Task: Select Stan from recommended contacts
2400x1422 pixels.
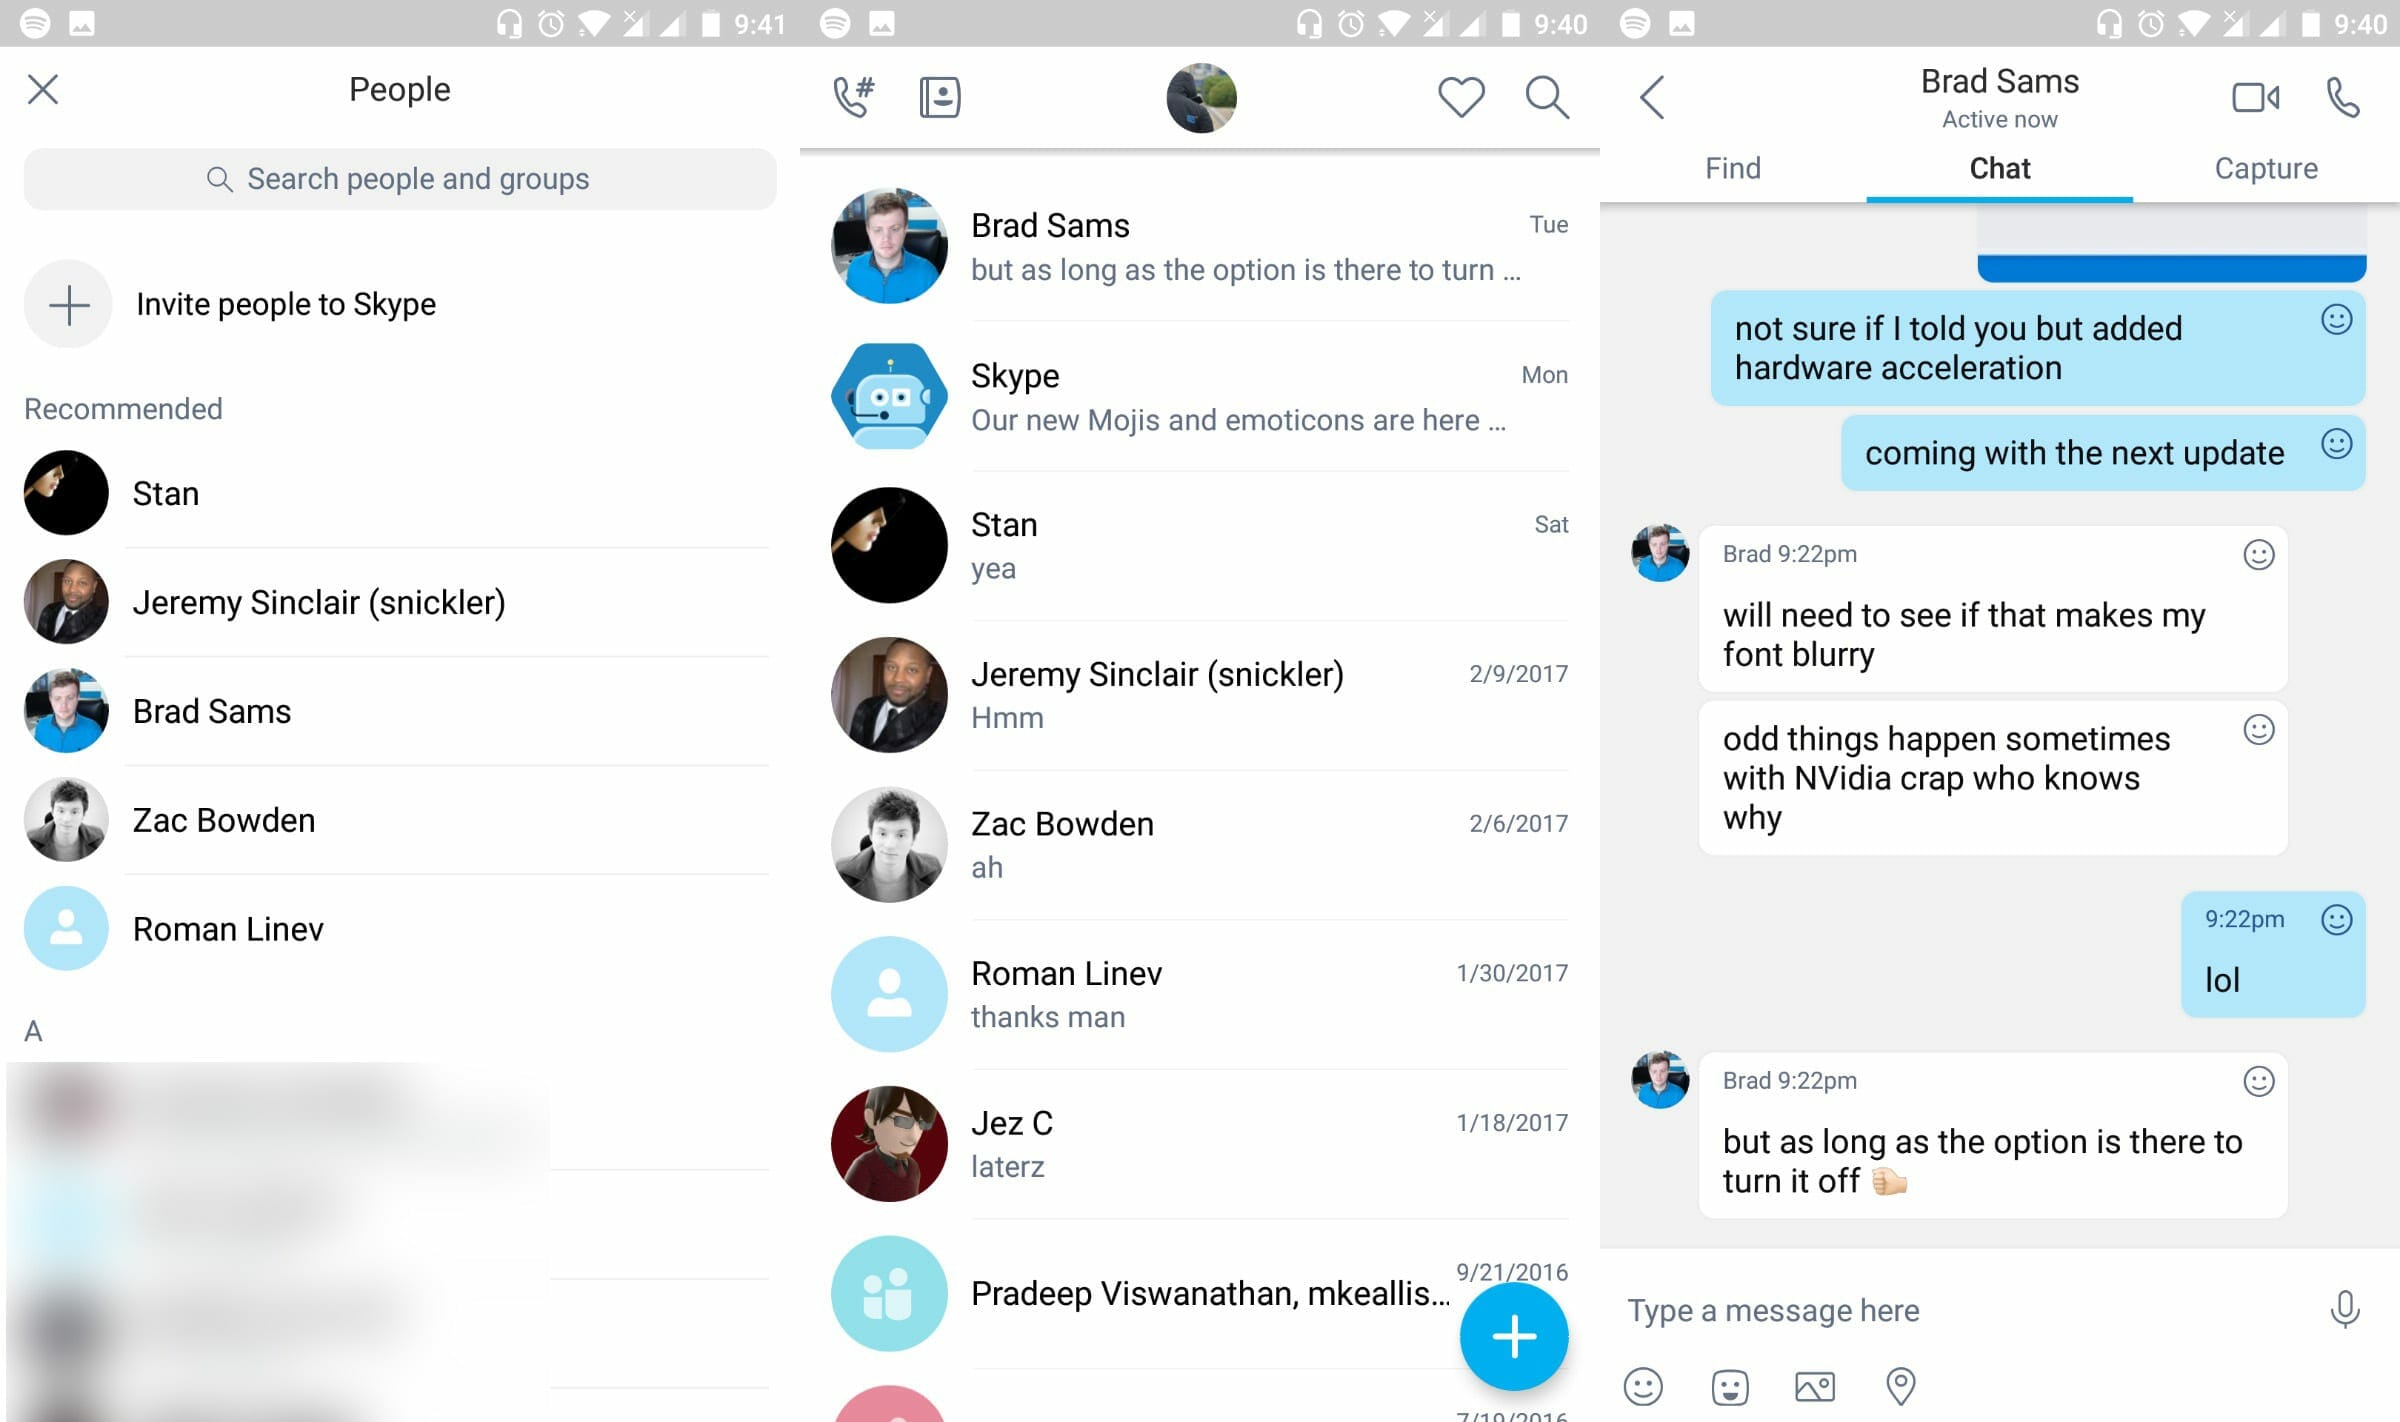Action: click(164, 493)
